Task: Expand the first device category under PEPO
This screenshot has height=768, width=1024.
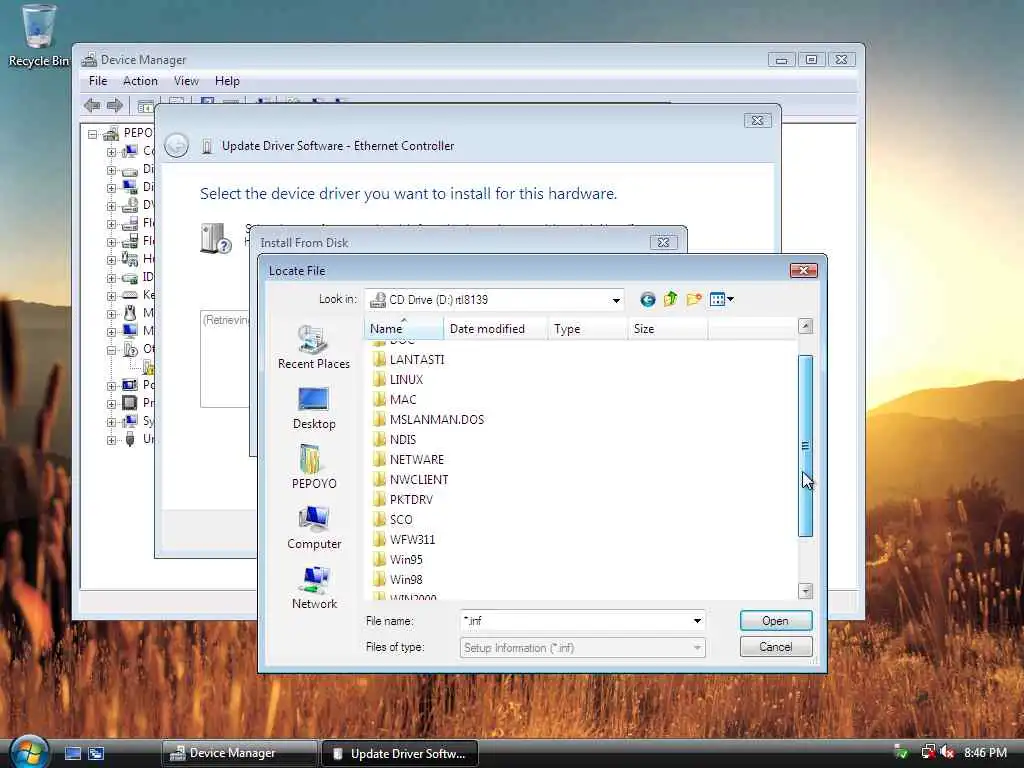Action: [112, 152]
